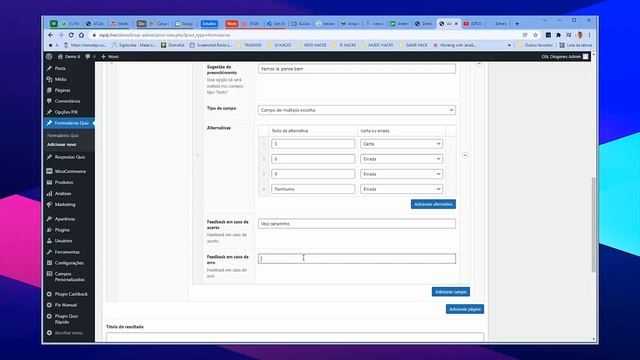This screenshot has width=640, height=360.
Task: Bookmark this page with the star icon
Action: pyautogui.click(x=536, y=35)
